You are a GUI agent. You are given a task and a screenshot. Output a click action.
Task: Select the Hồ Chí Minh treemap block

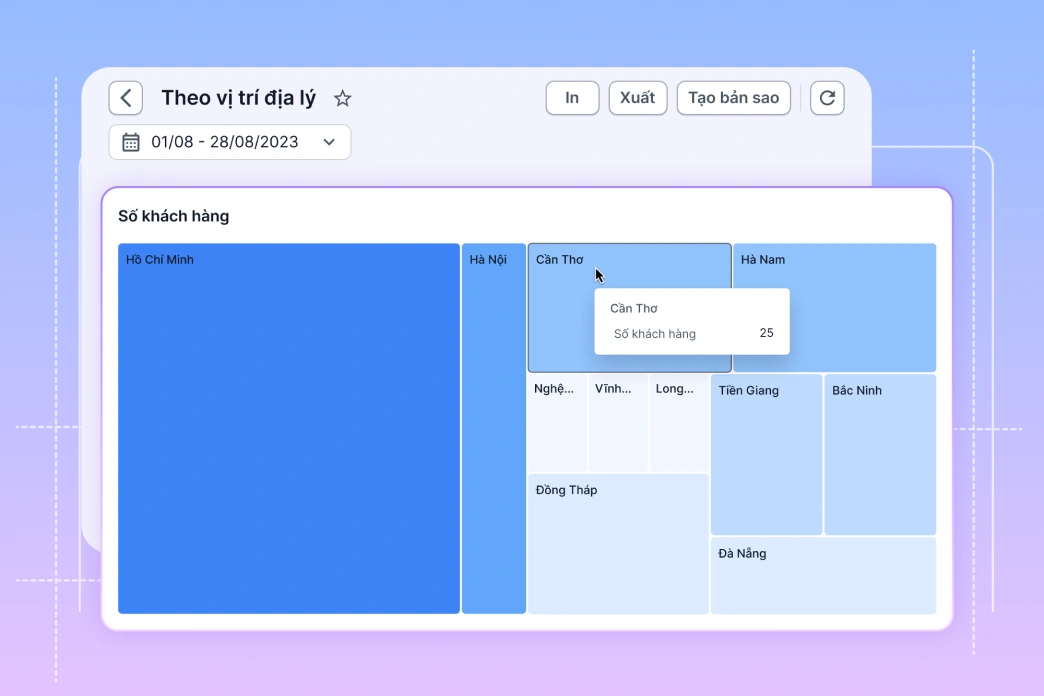point(289,430)
